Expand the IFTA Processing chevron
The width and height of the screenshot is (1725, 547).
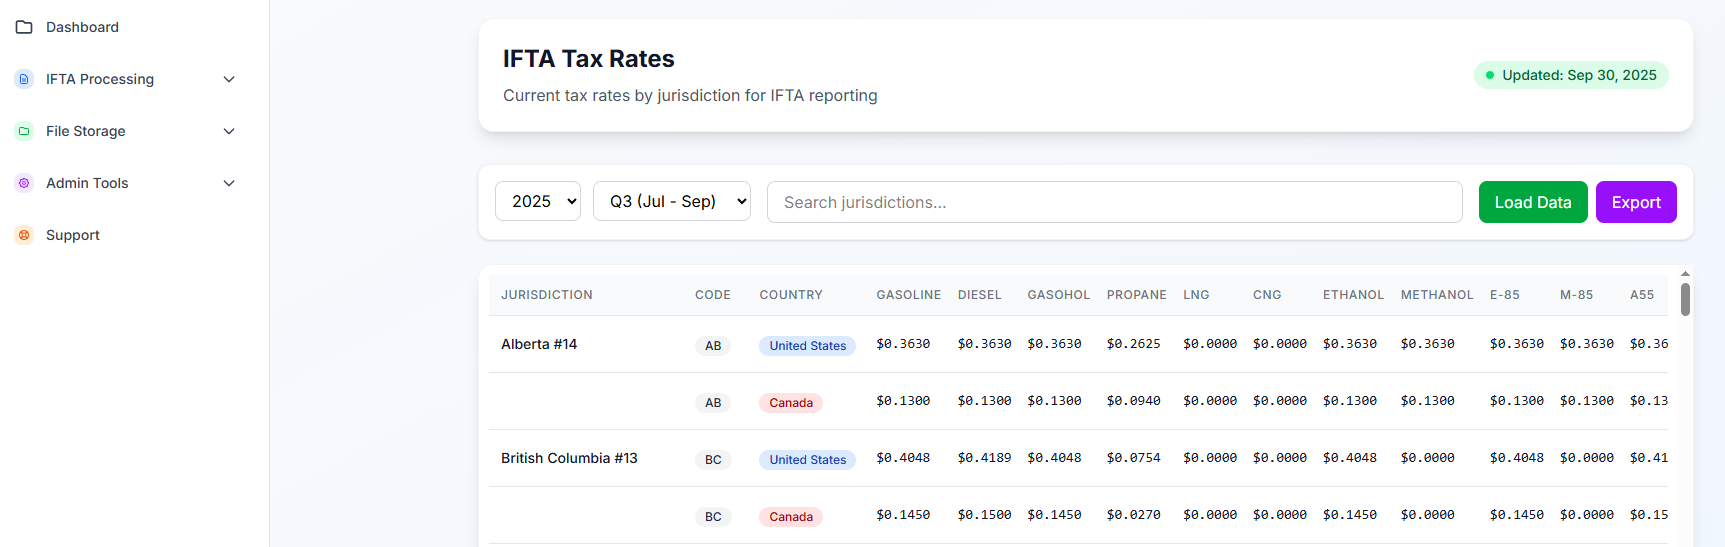(229, 79)
